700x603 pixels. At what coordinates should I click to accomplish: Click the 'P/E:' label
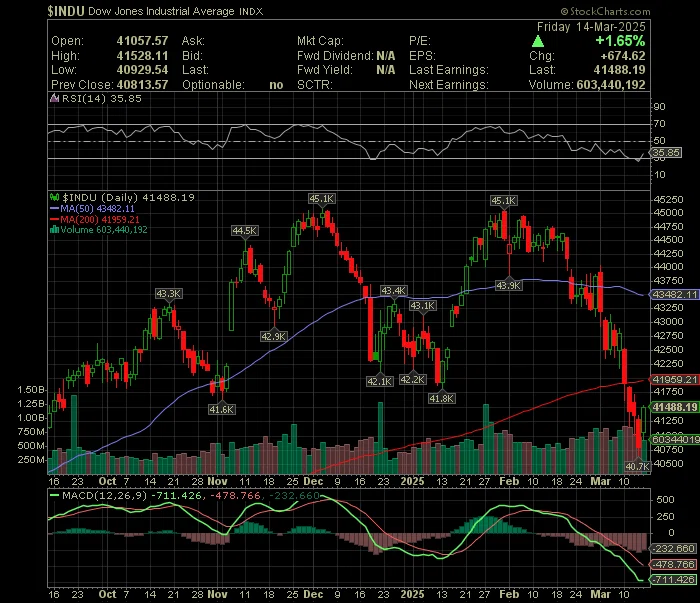[420, 41]
